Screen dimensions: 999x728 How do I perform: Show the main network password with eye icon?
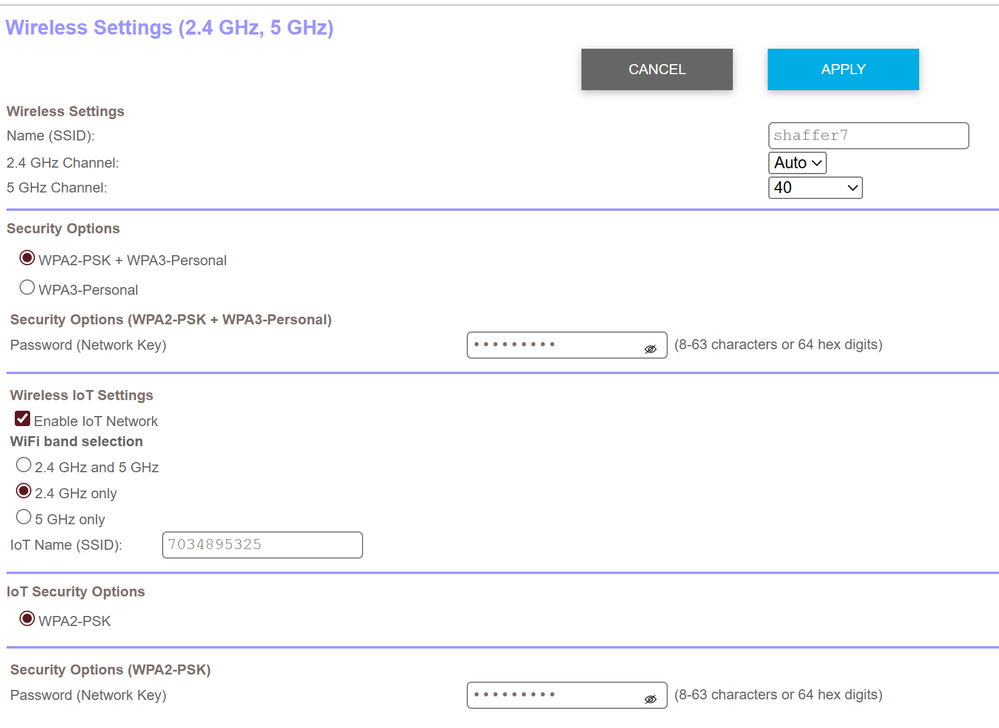tap(650, 348)
